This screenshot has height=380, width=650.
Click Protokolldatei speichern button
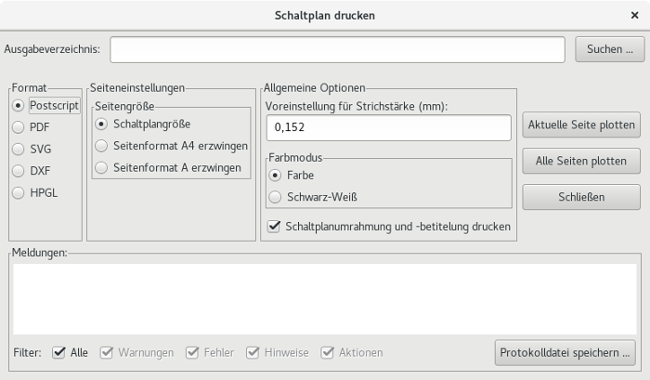click(x=565, y=353)
